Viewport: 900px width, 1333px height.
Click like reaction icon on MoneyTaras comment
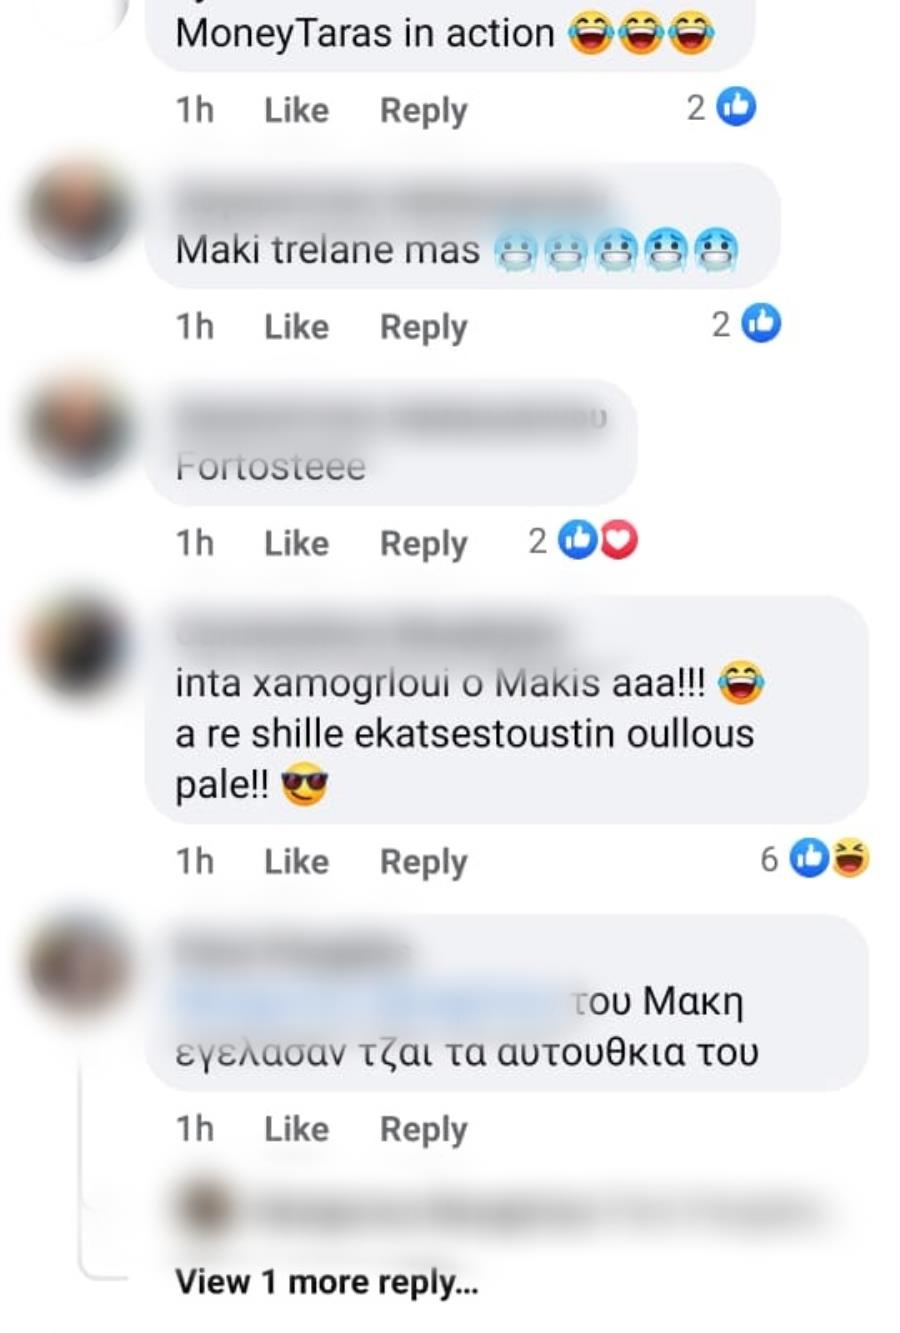tap(737, 107)
